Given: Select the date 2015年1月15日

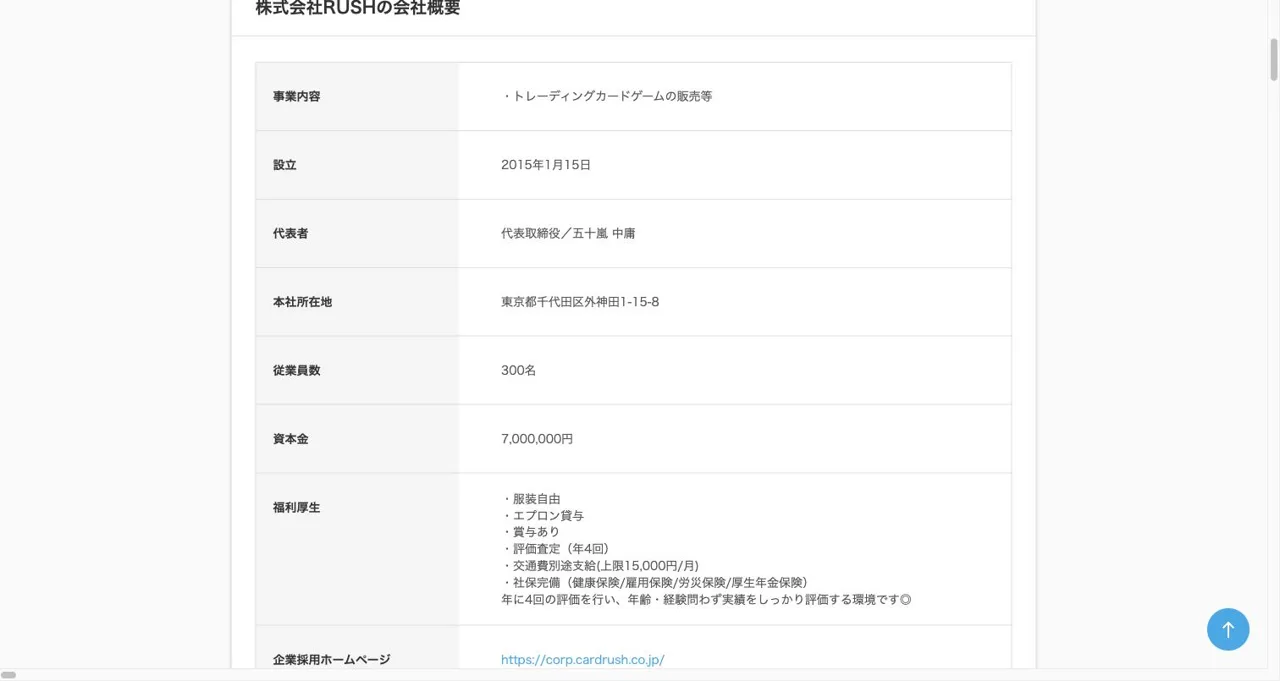Looking at the screenshot, I should pos(546,165).
